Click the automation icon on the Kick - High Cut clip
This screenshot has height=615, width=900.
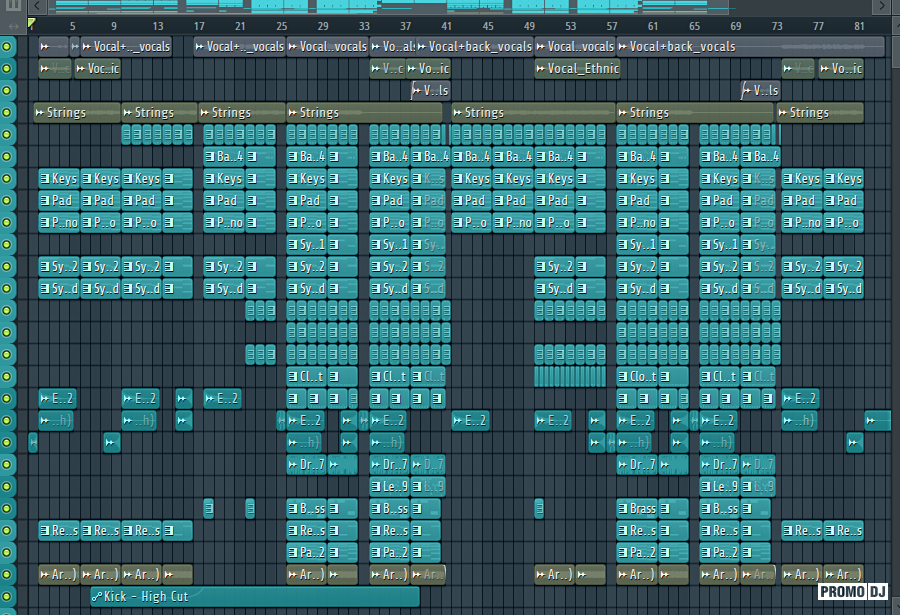(x=97, y=597)
